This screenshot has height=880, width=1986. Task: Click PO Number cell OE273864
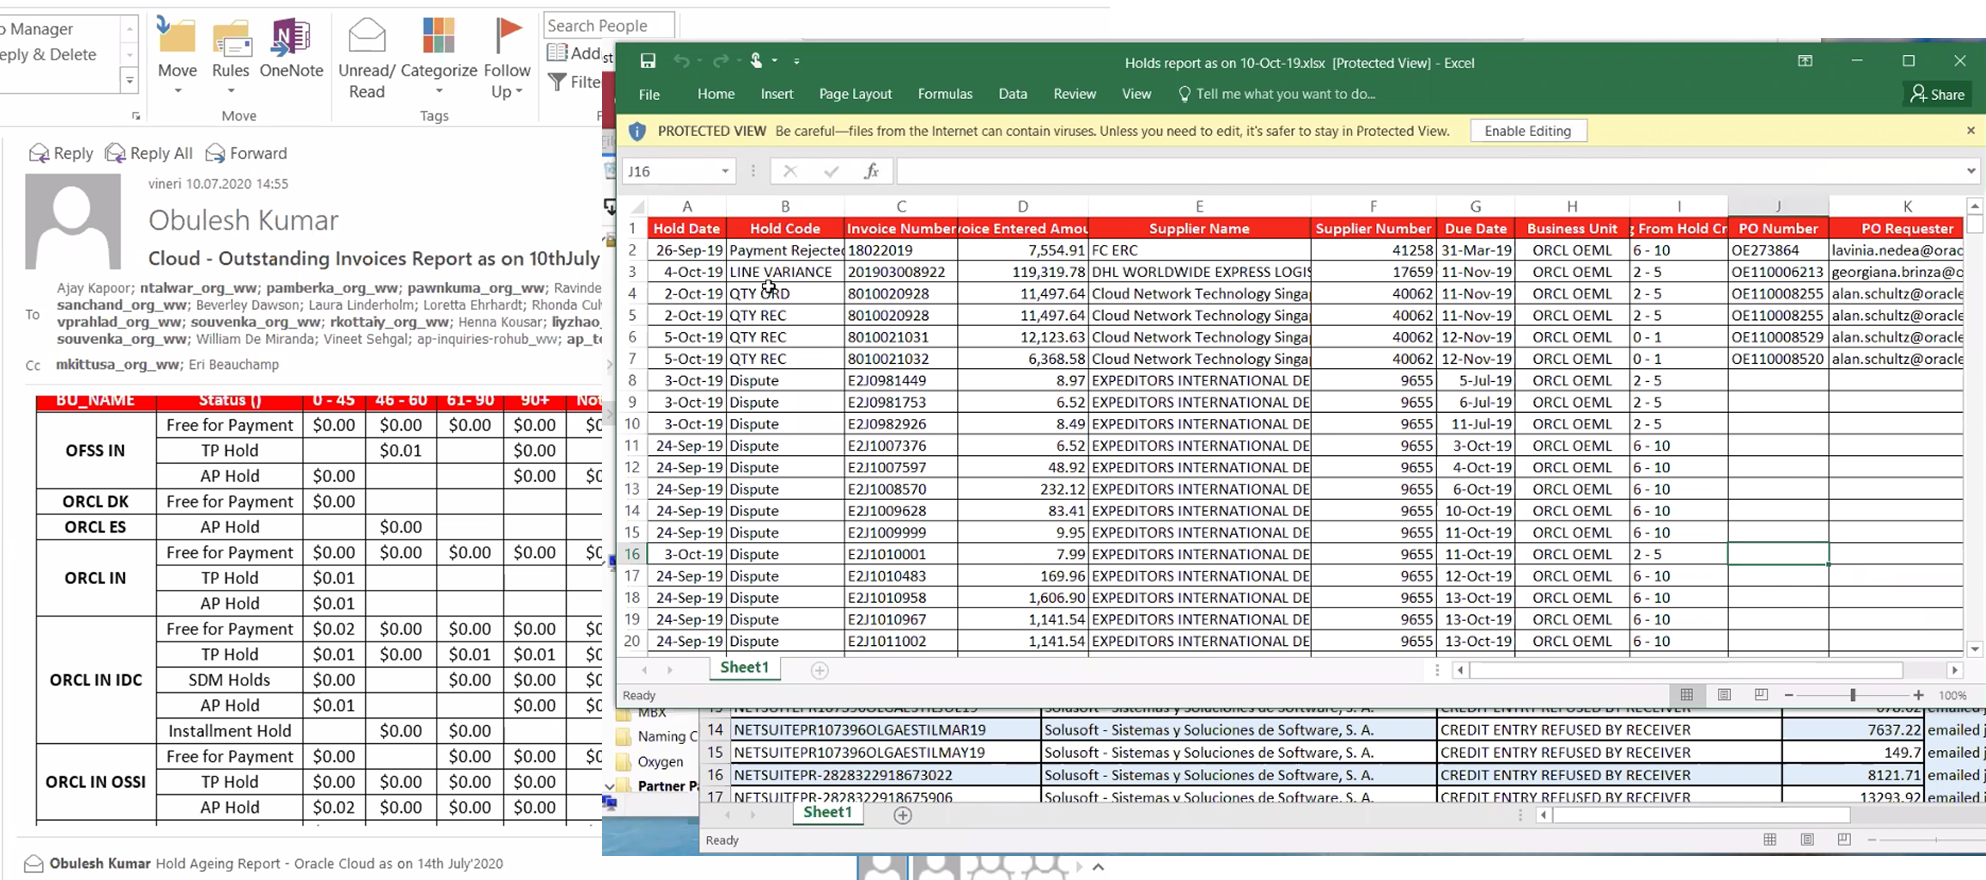[1778, 251]
